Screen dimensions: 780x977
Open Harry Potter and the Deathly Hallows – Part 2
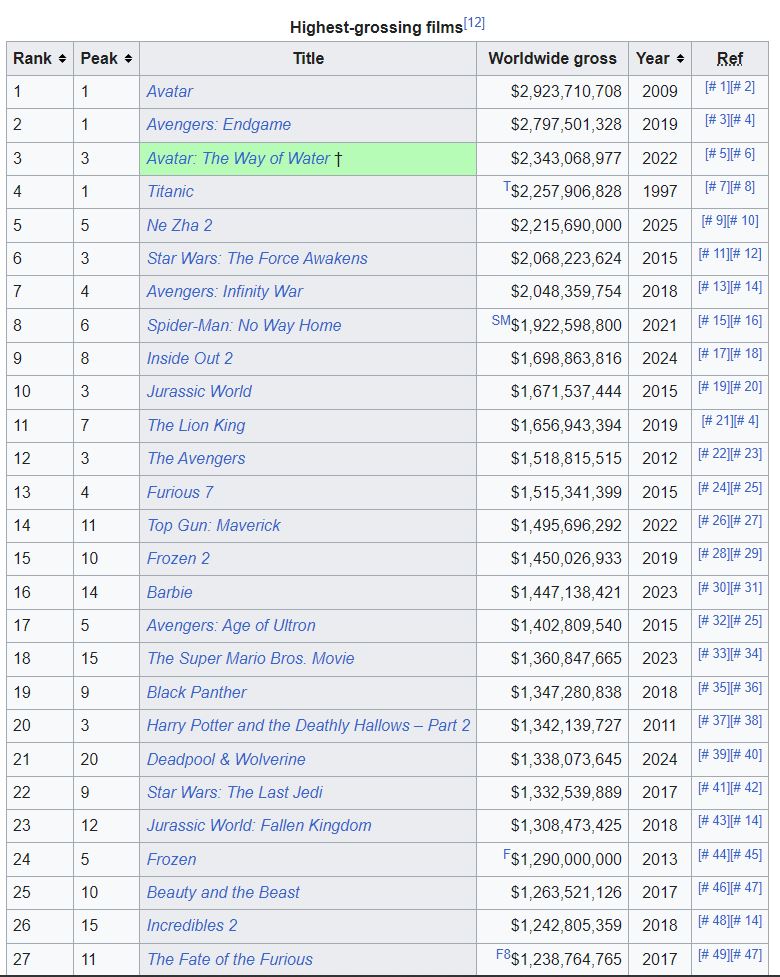(308, 725)
